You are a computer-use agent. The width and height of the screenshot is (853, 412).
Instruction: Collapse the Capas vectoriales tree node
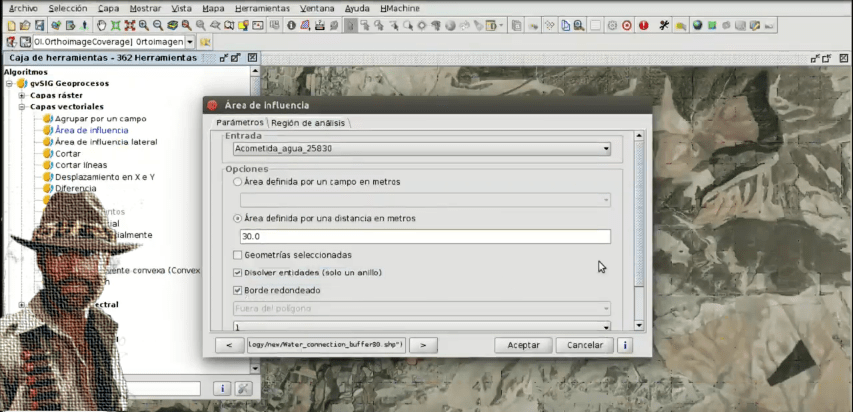pyautogui.click(x=22, y=107)
